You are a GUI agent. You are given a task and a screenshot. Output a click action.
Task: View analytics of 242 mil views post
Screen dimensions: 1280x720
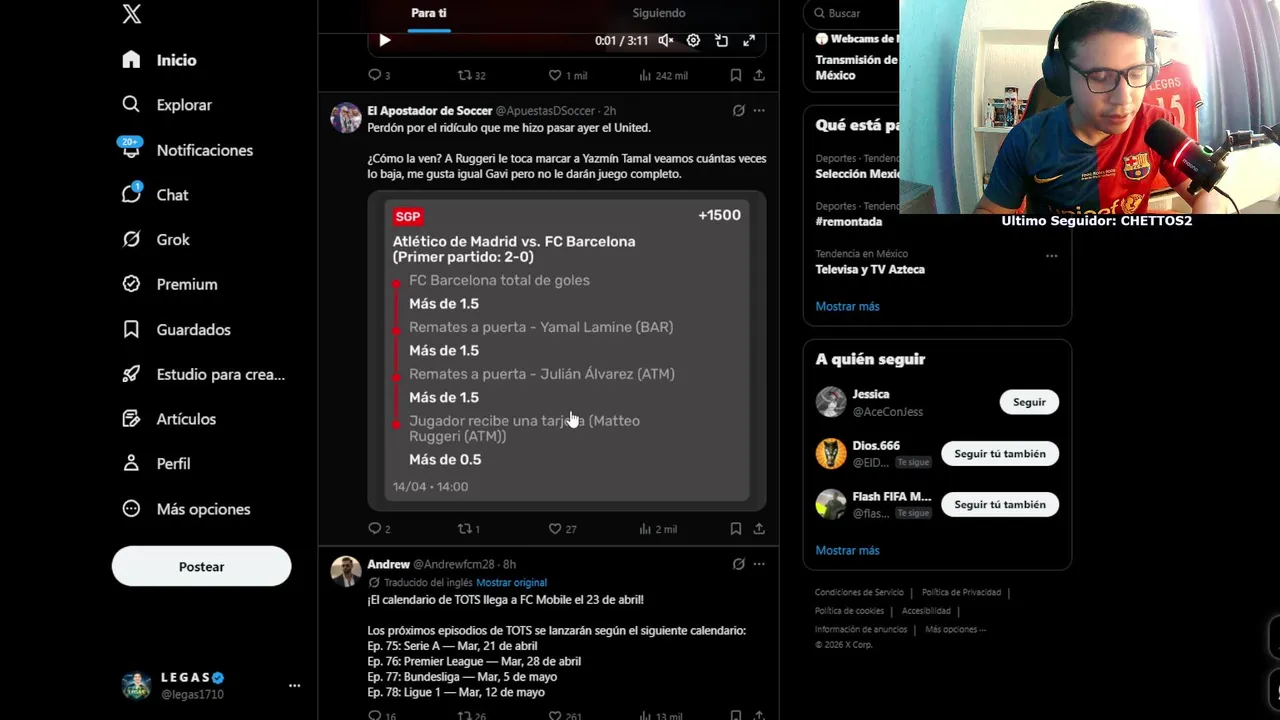click(x=663, y=75)
